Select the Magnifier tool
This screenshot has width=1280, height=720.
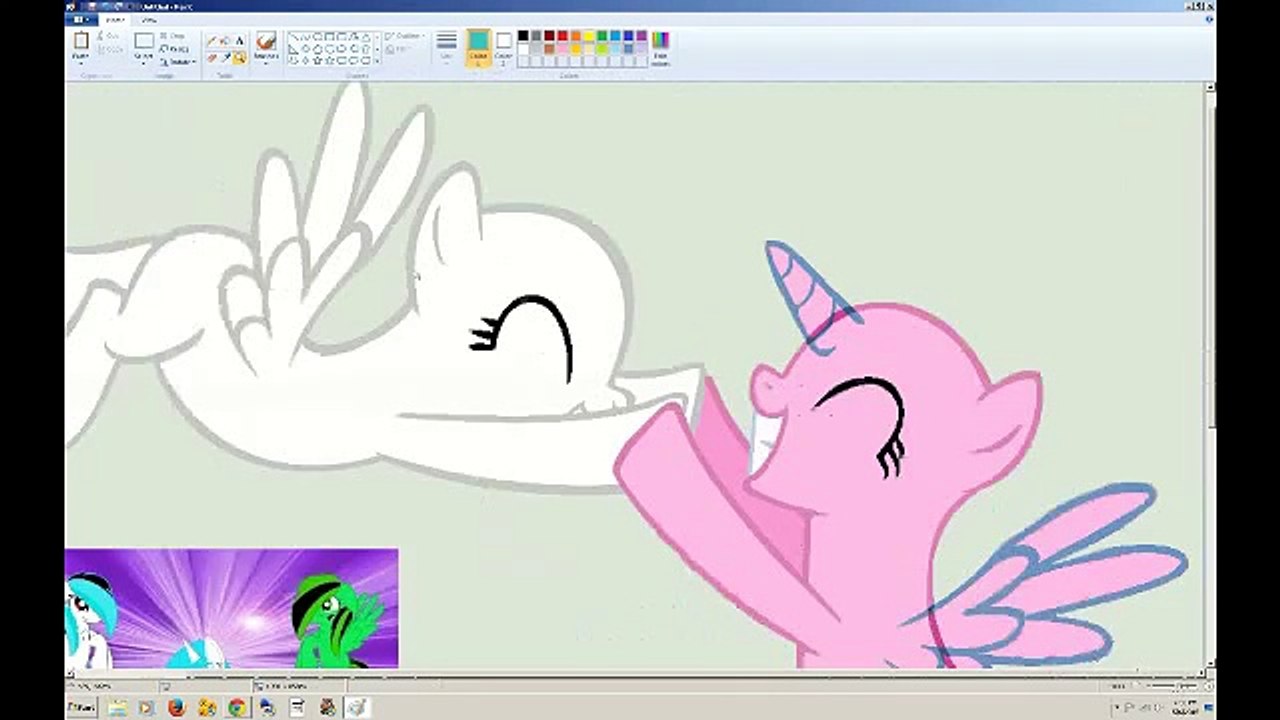pos(240,57)
